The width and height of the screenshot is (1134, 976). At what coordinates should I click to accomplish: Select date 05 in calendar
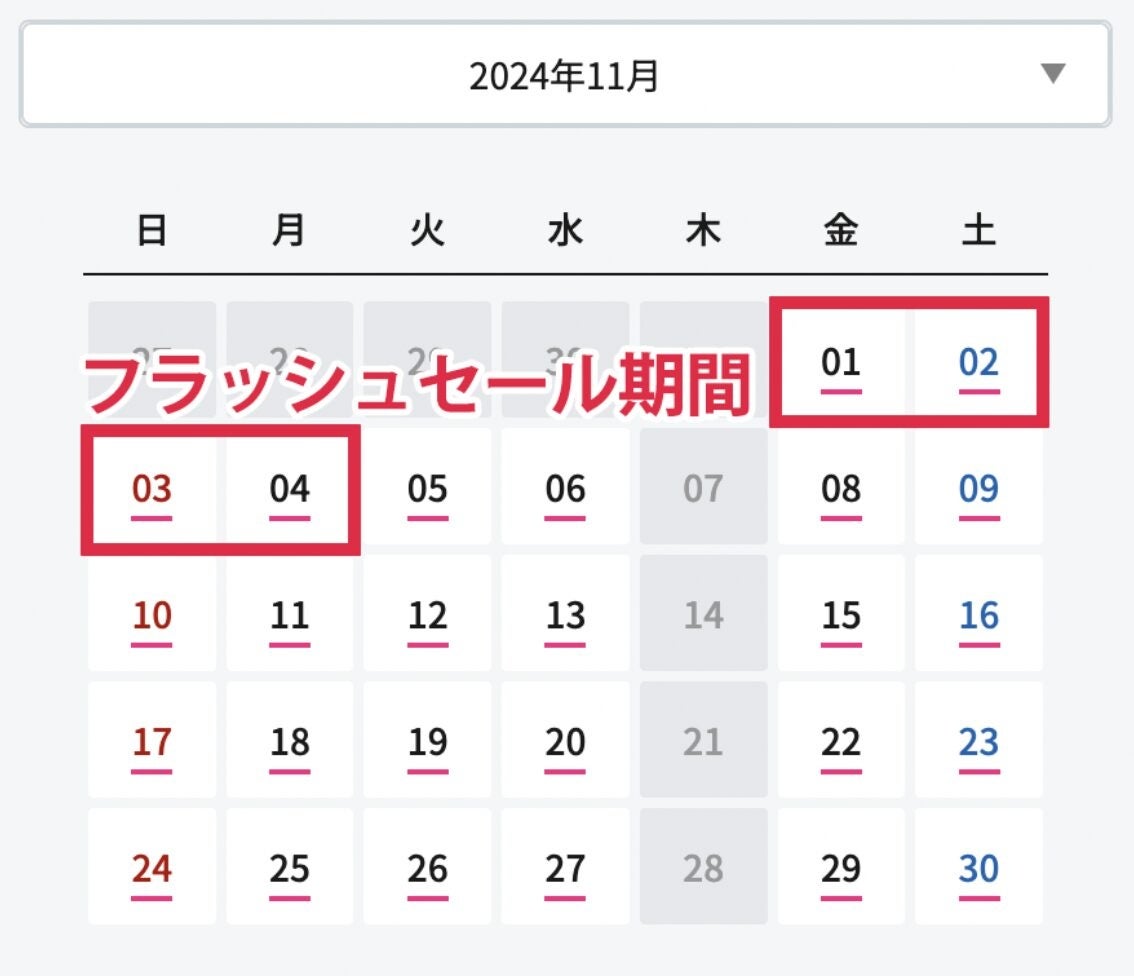point(427,489)
